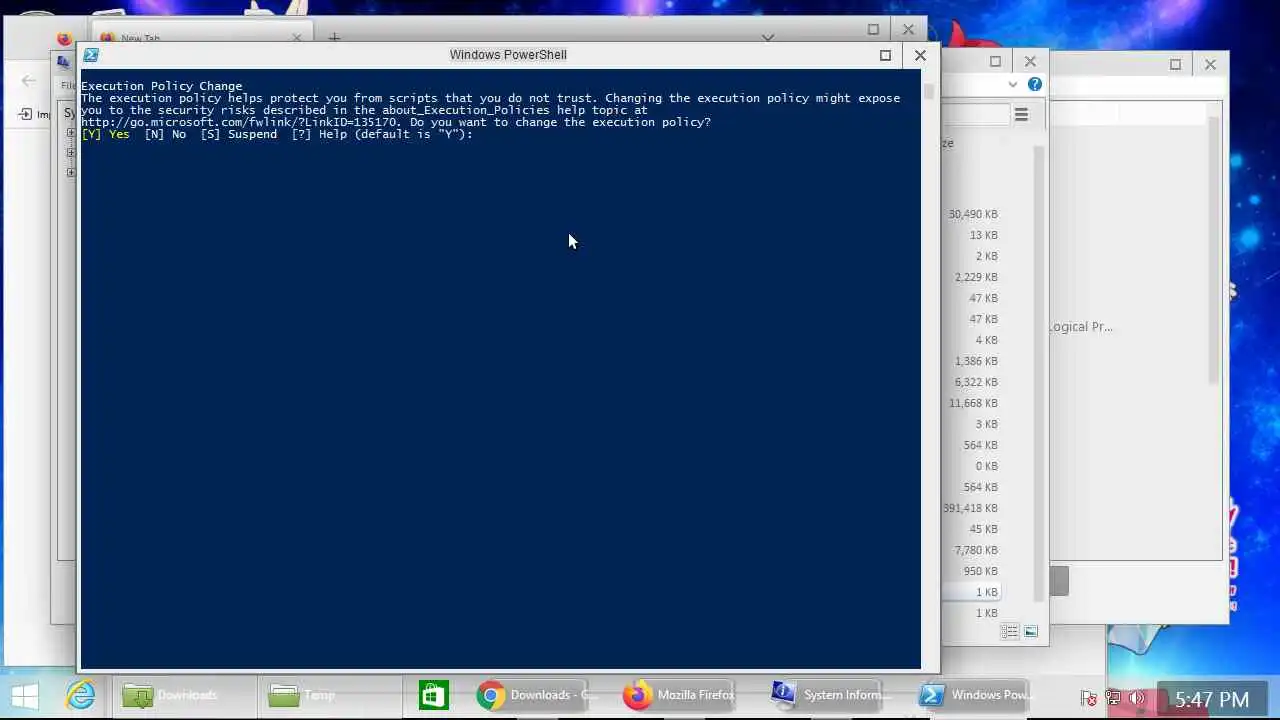Click the Action Center flag tray icon
This screenshot has height=720, width=1280.
pos(1089,698)
